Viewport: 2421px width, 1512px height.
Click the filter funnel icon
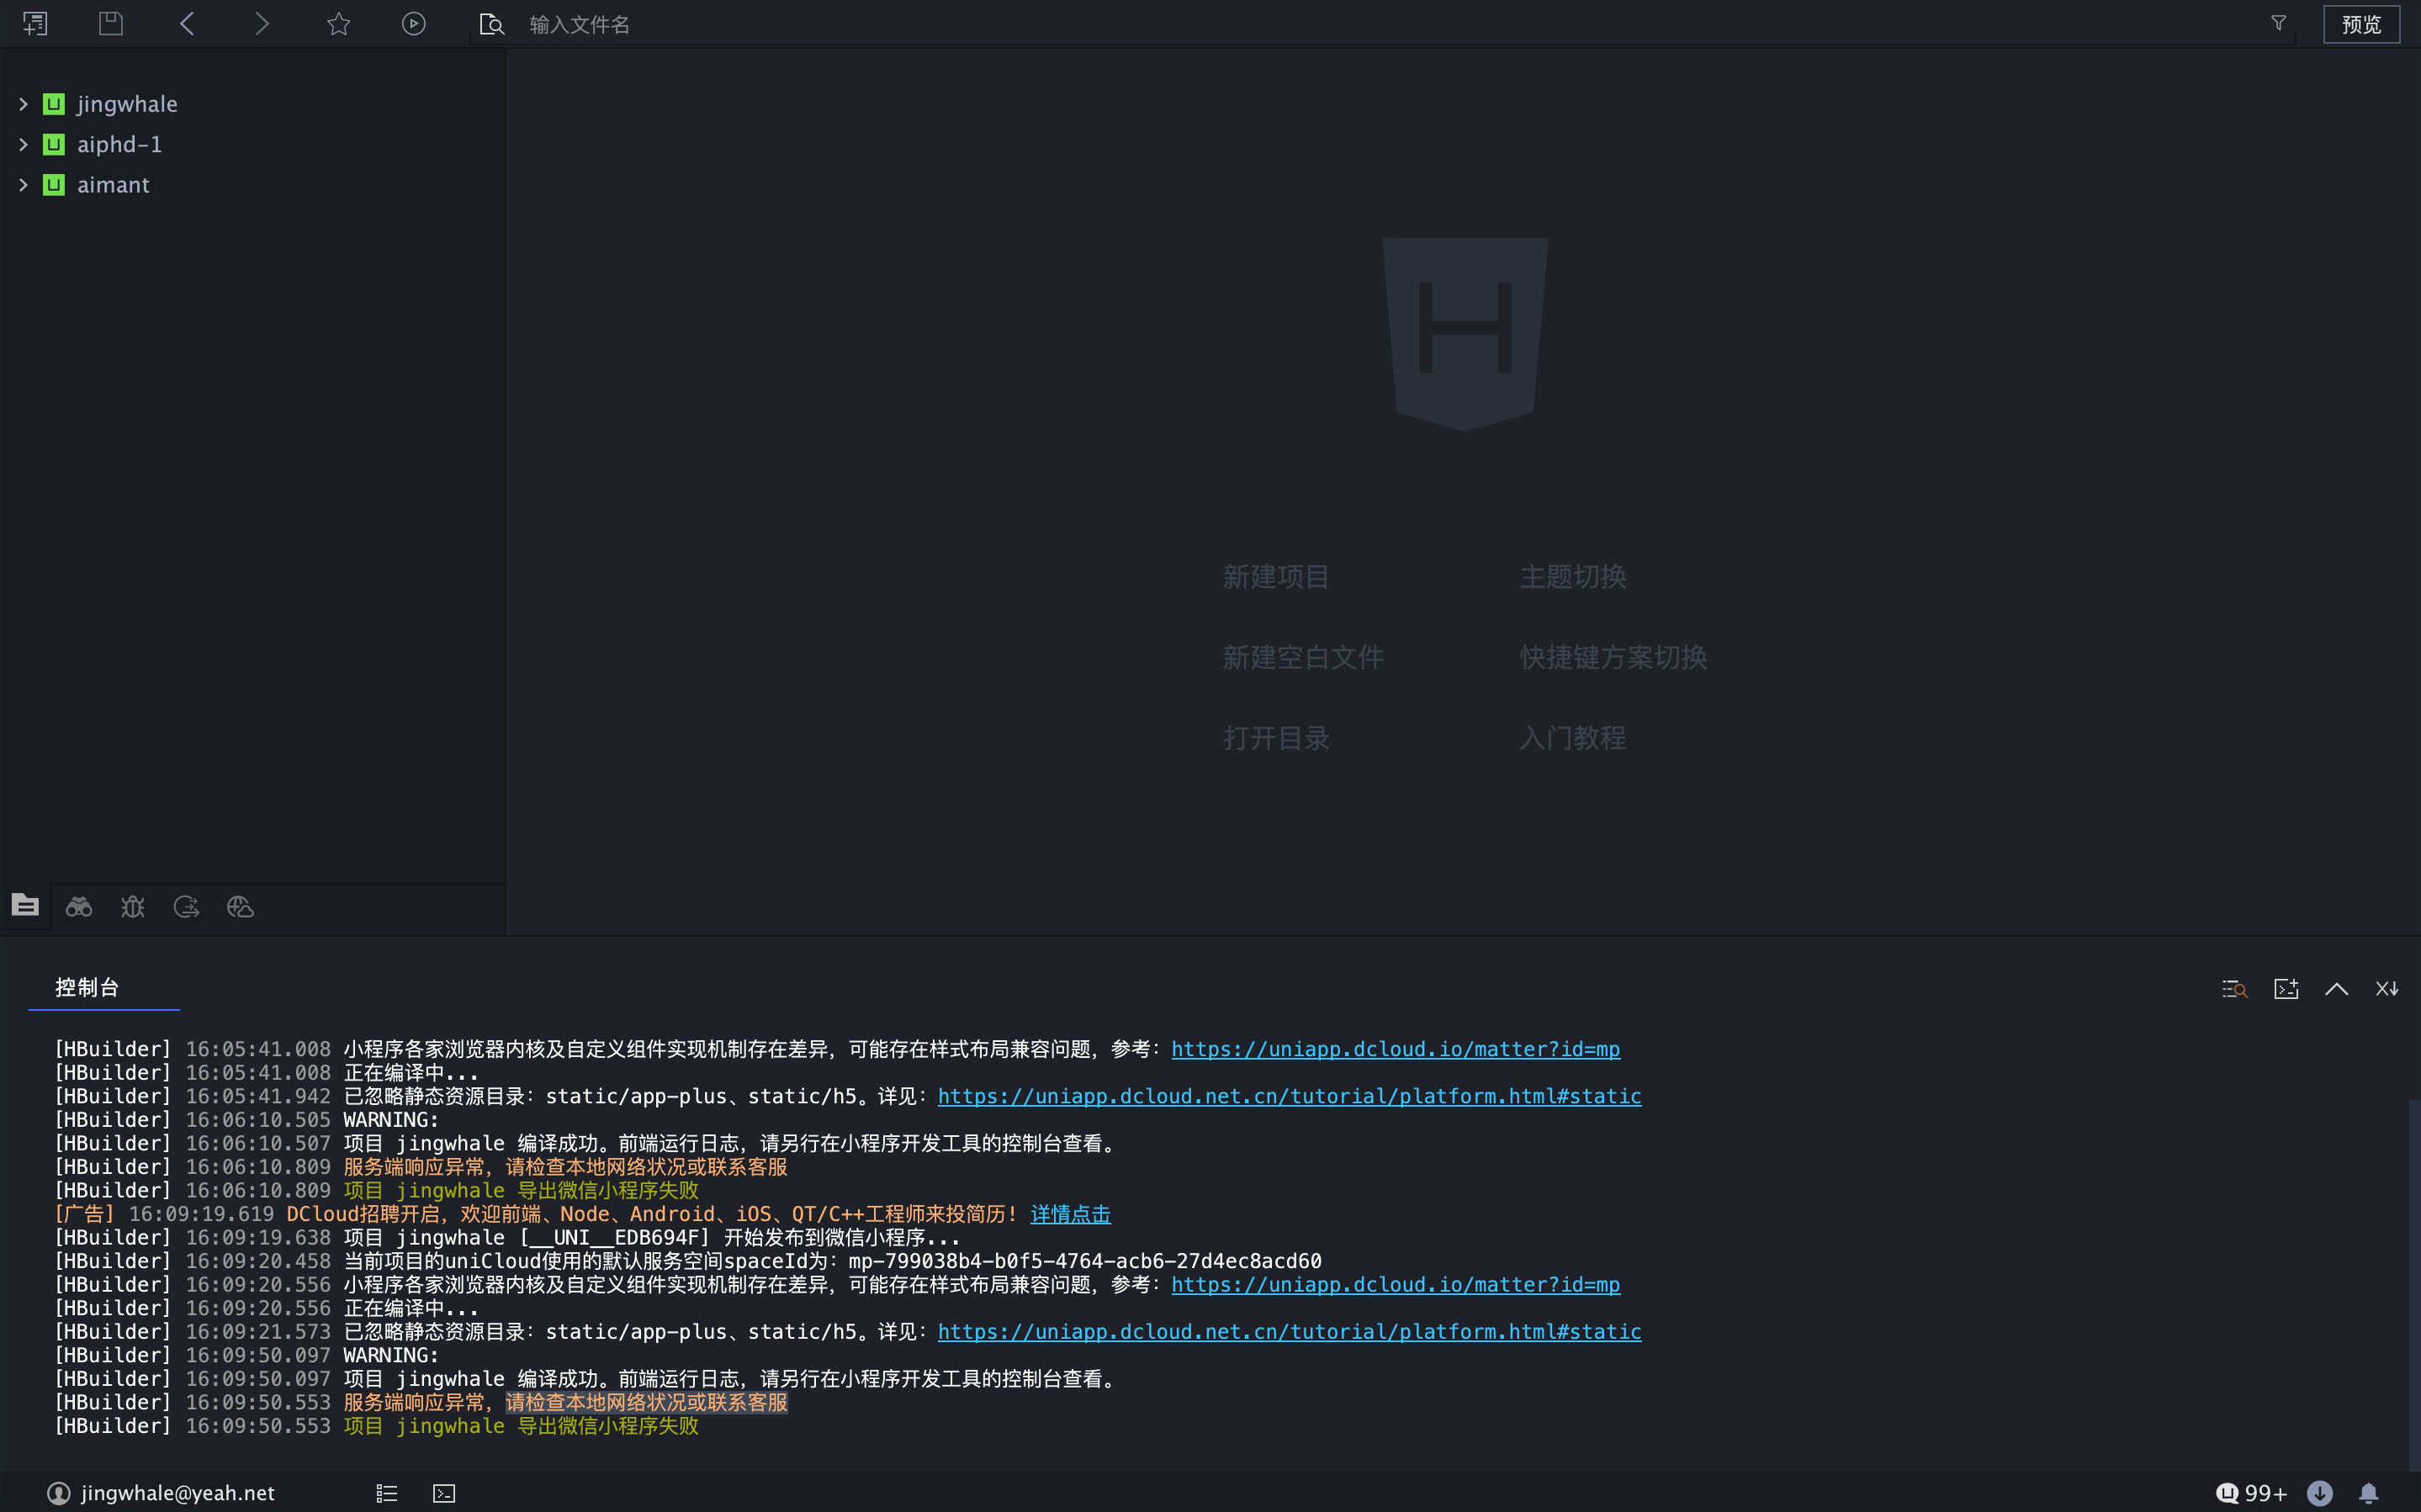[x=2278, y=23]
